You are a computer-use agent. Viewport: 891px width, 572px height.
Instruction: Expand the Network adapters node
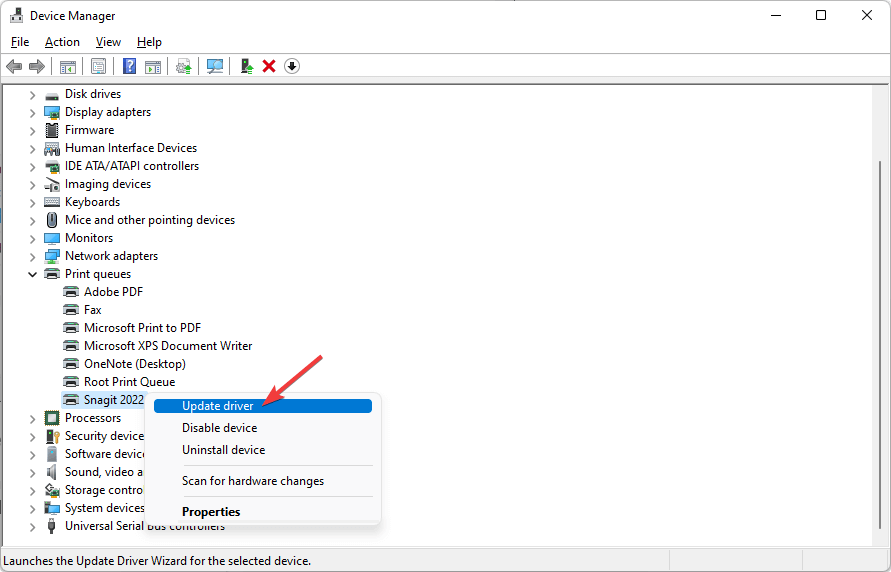[32, 257]
